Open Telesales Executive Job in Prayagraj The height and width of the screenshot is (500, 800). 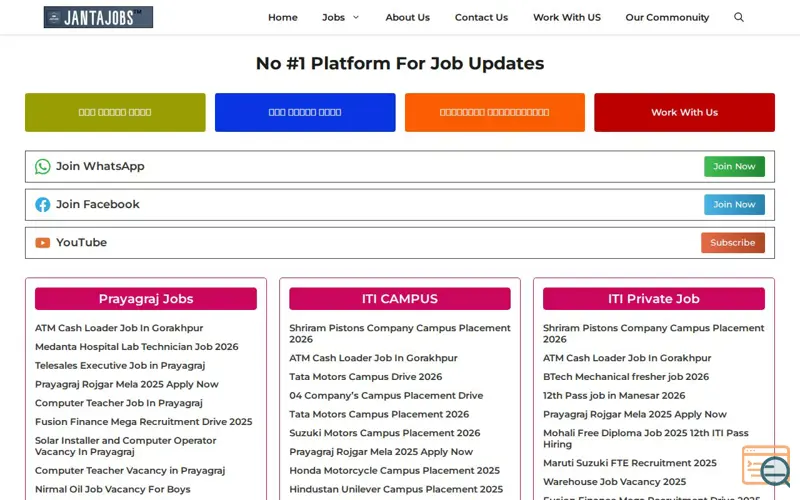(x=120, y=366)
